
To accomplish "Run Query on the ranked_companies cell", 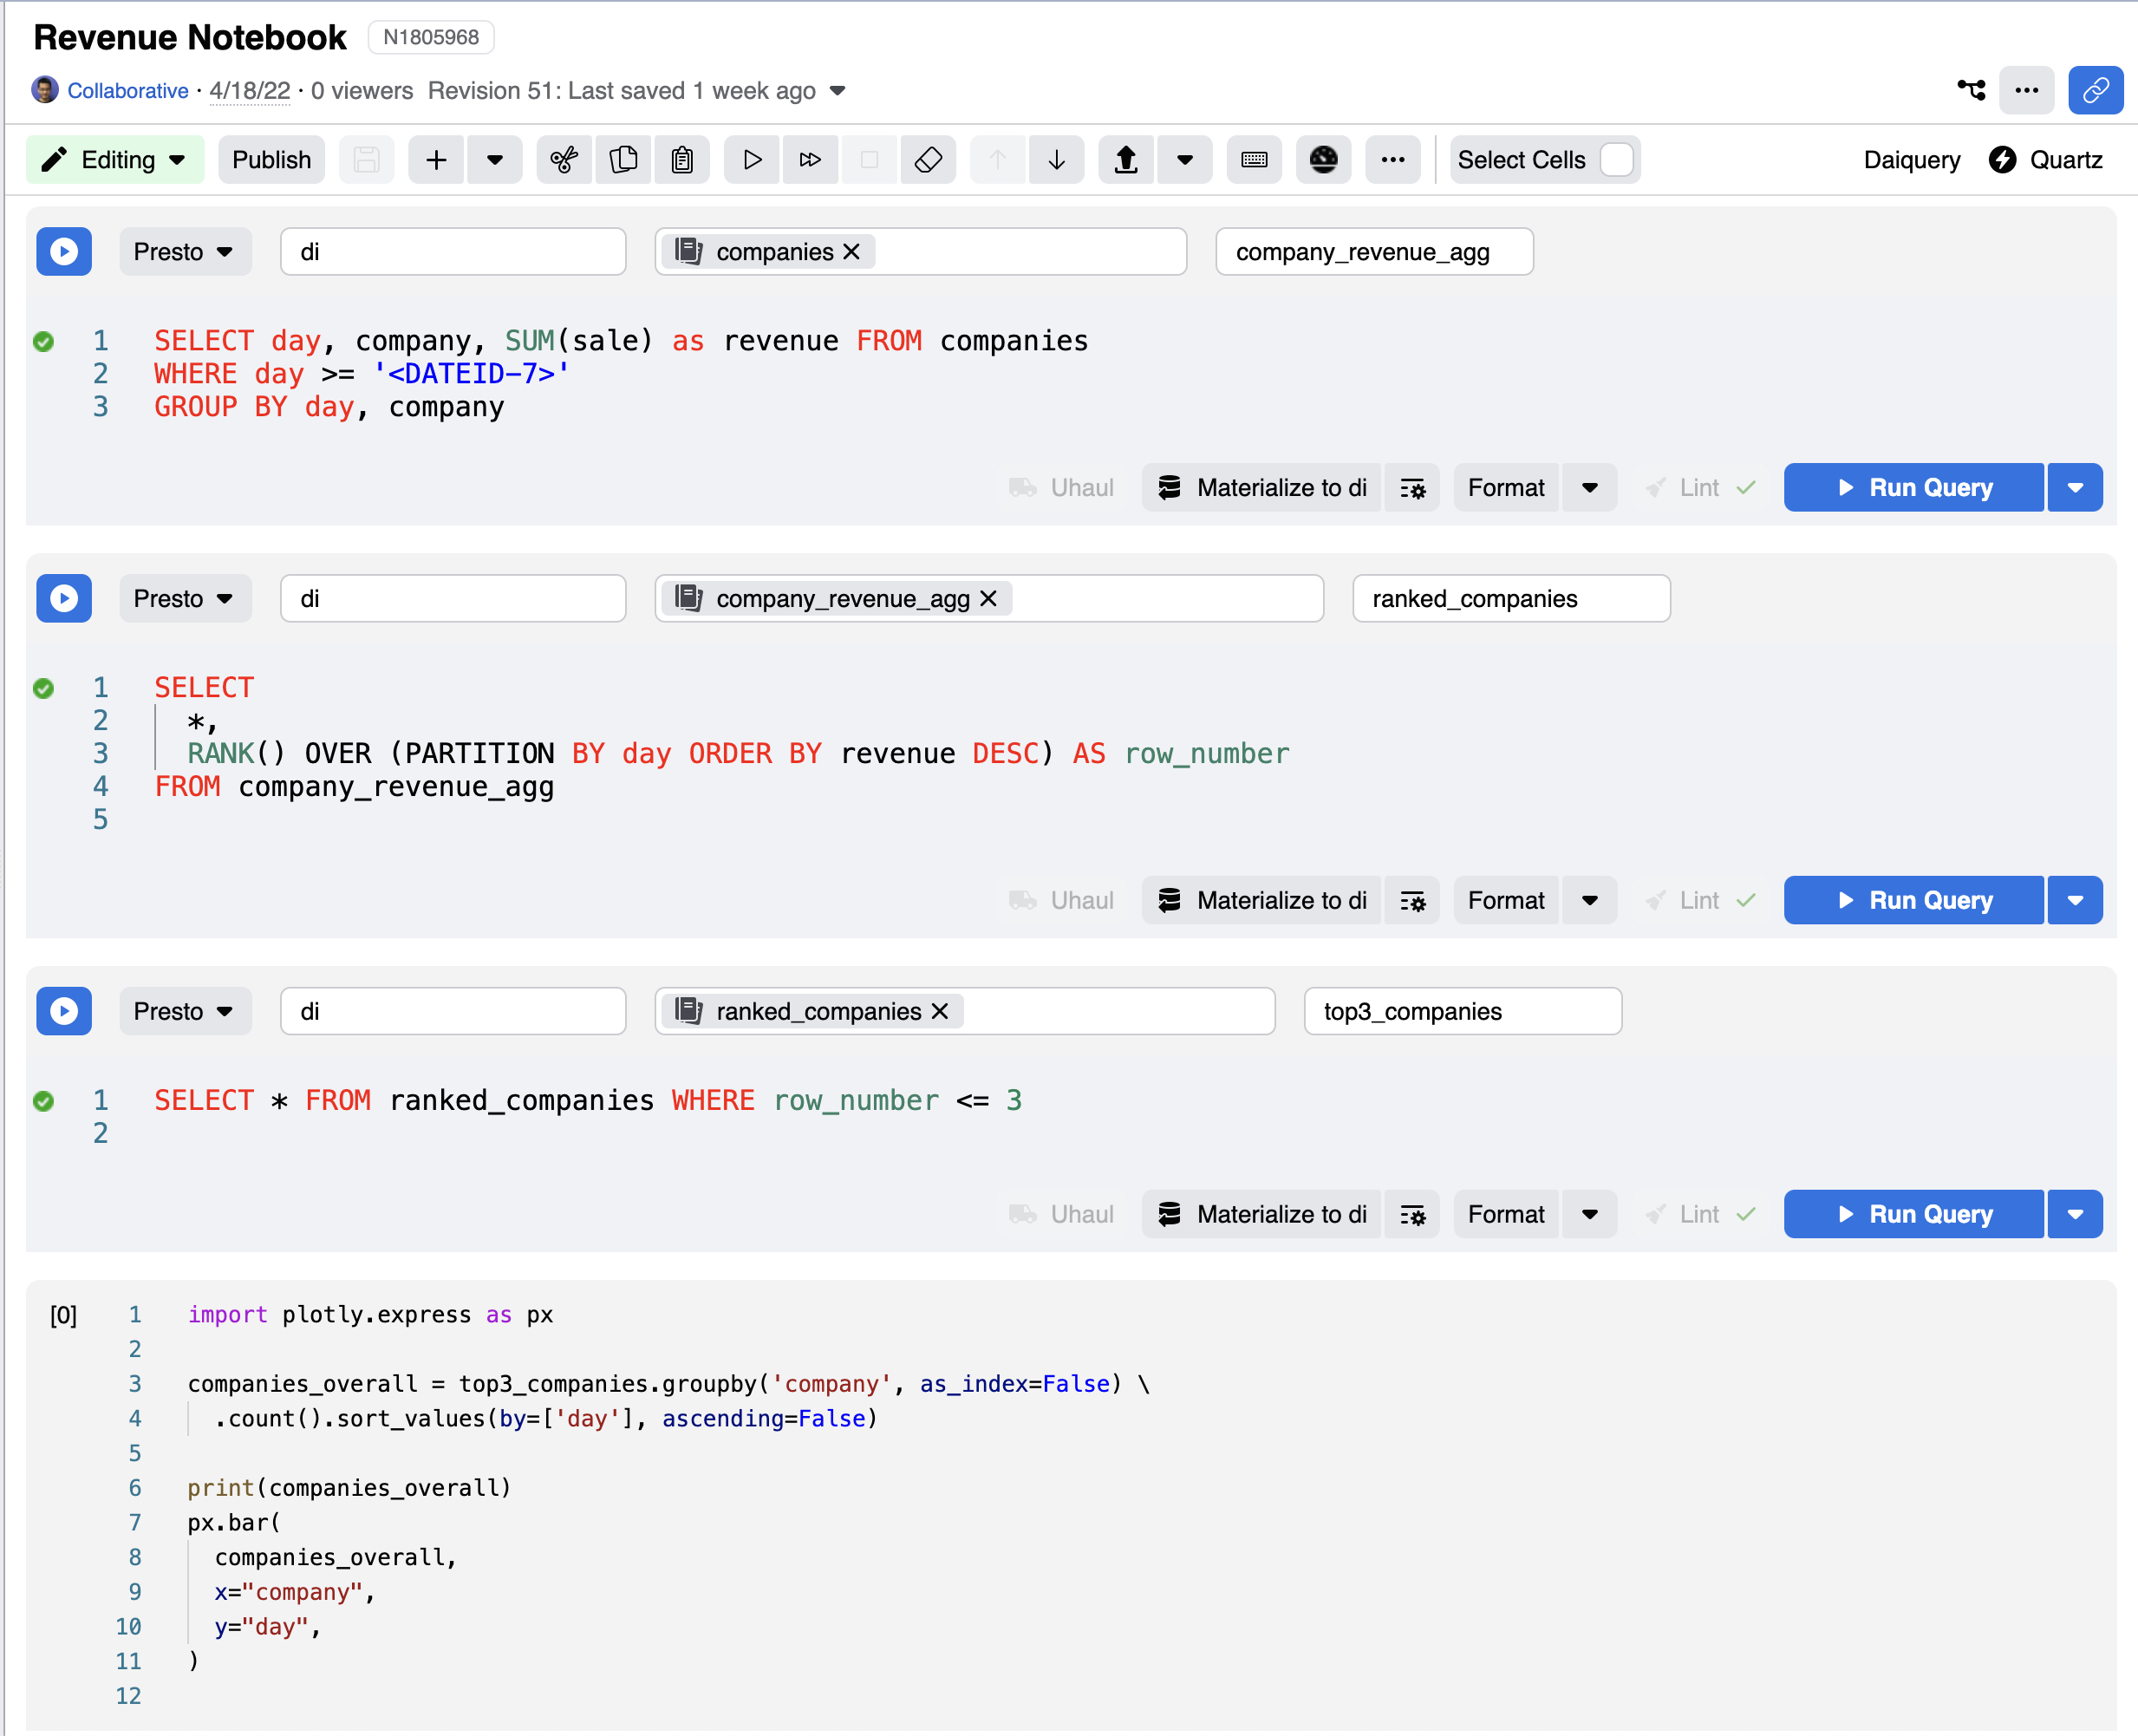I will [1913, 900].
